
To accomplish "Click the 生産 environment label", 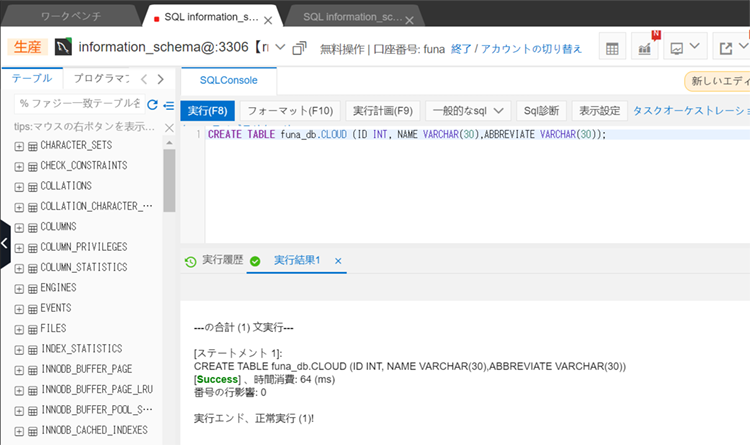I will point(28,47).
